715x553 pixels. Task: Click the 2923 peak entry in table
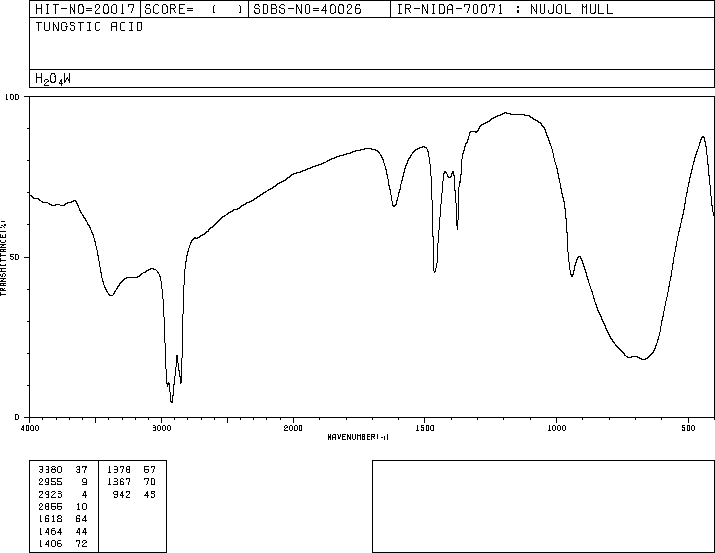click(50, 494)
